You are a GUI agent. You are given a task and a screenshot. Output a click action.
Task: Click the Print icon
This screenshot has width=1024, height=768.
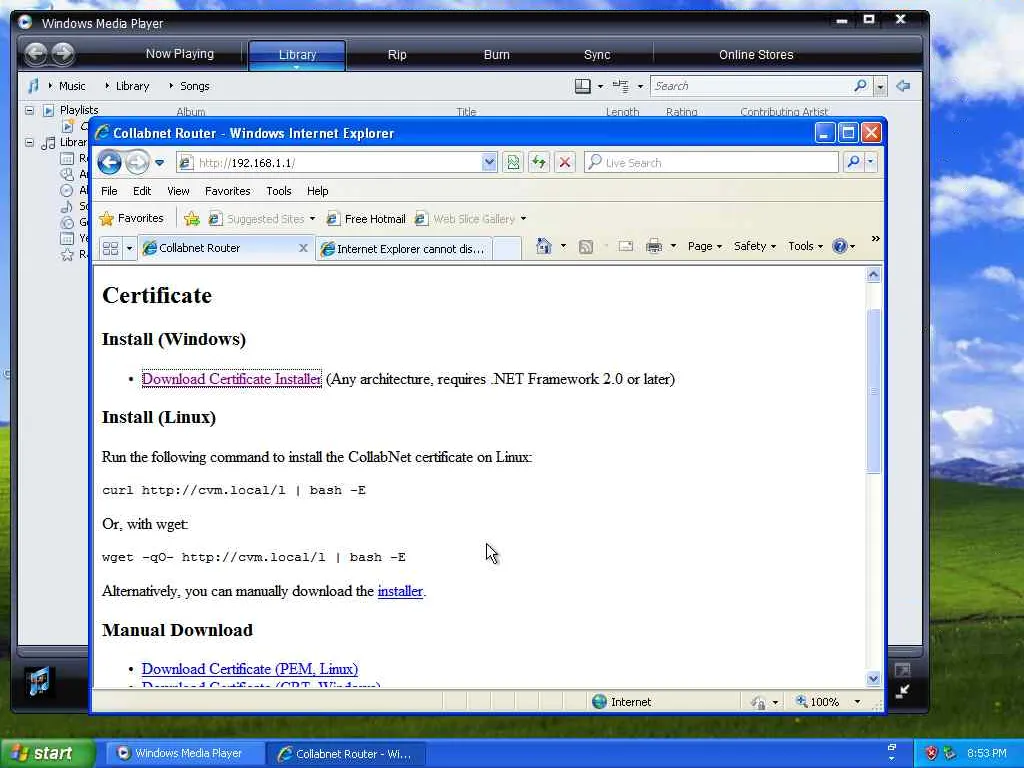654,246
